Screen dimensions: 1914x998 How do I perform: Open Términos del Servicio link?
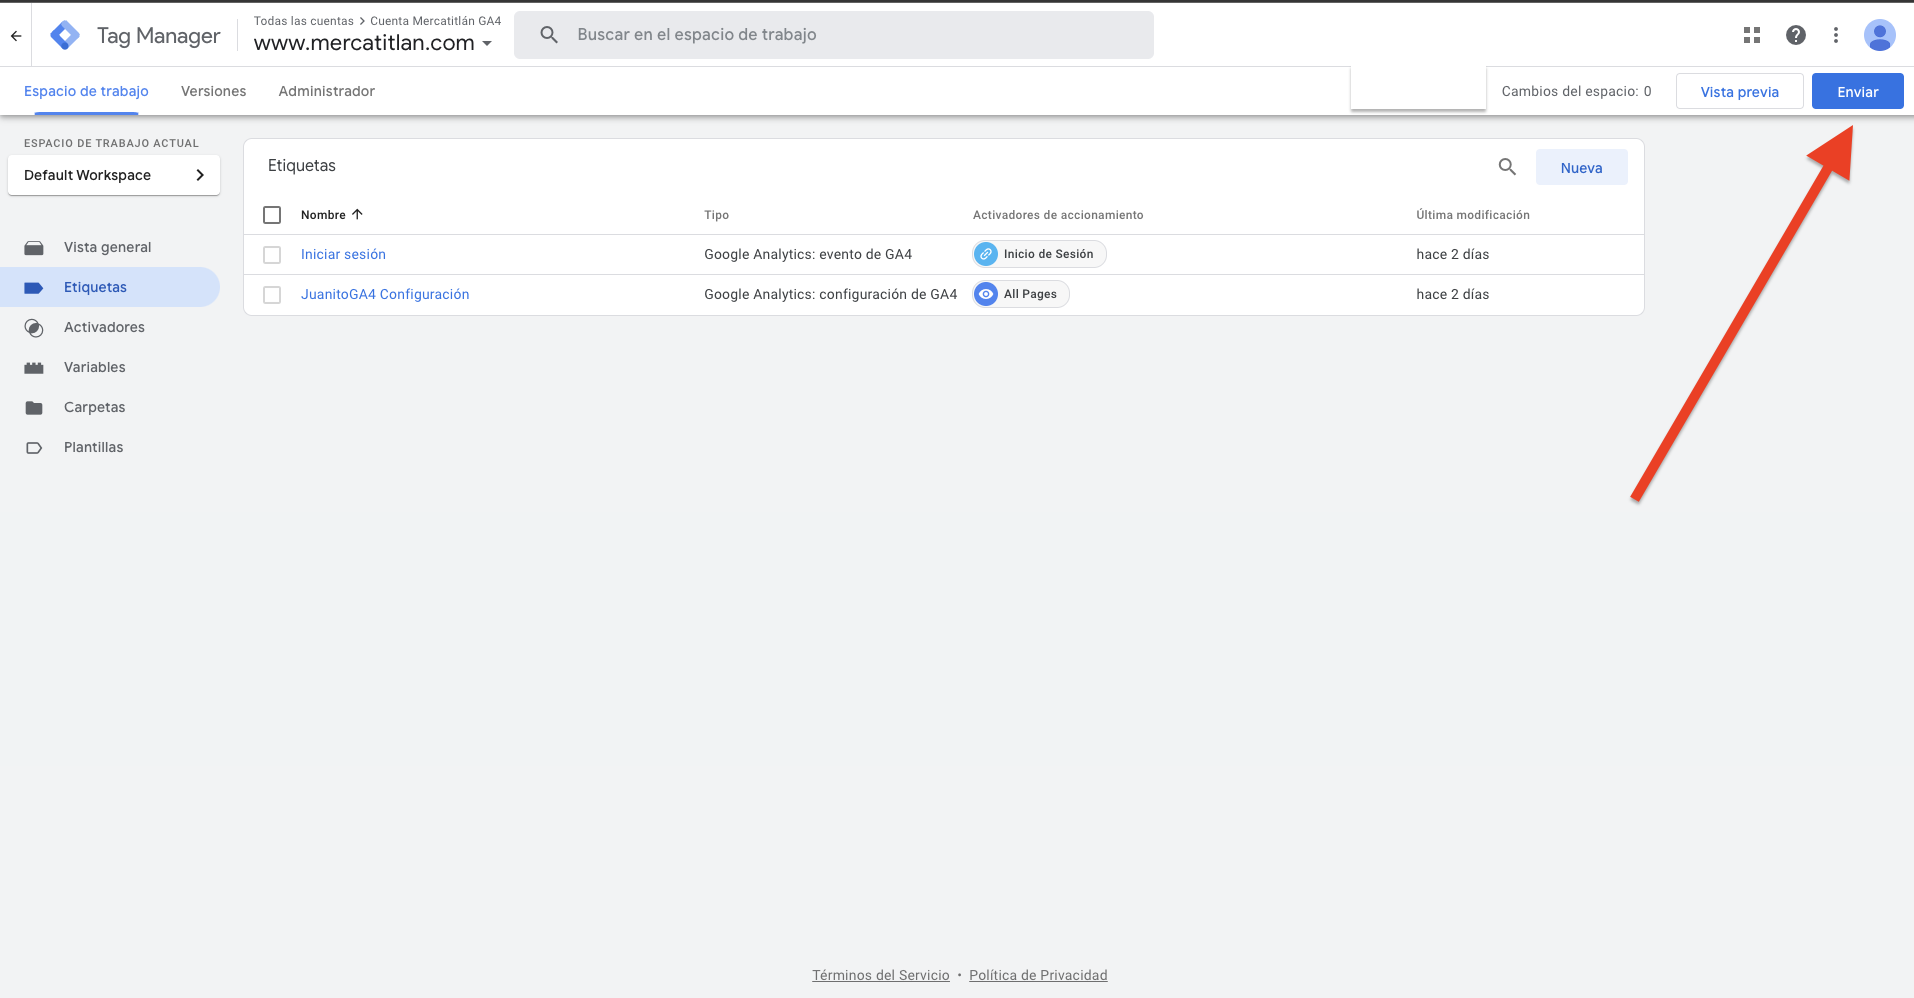[x=880, y=974]
